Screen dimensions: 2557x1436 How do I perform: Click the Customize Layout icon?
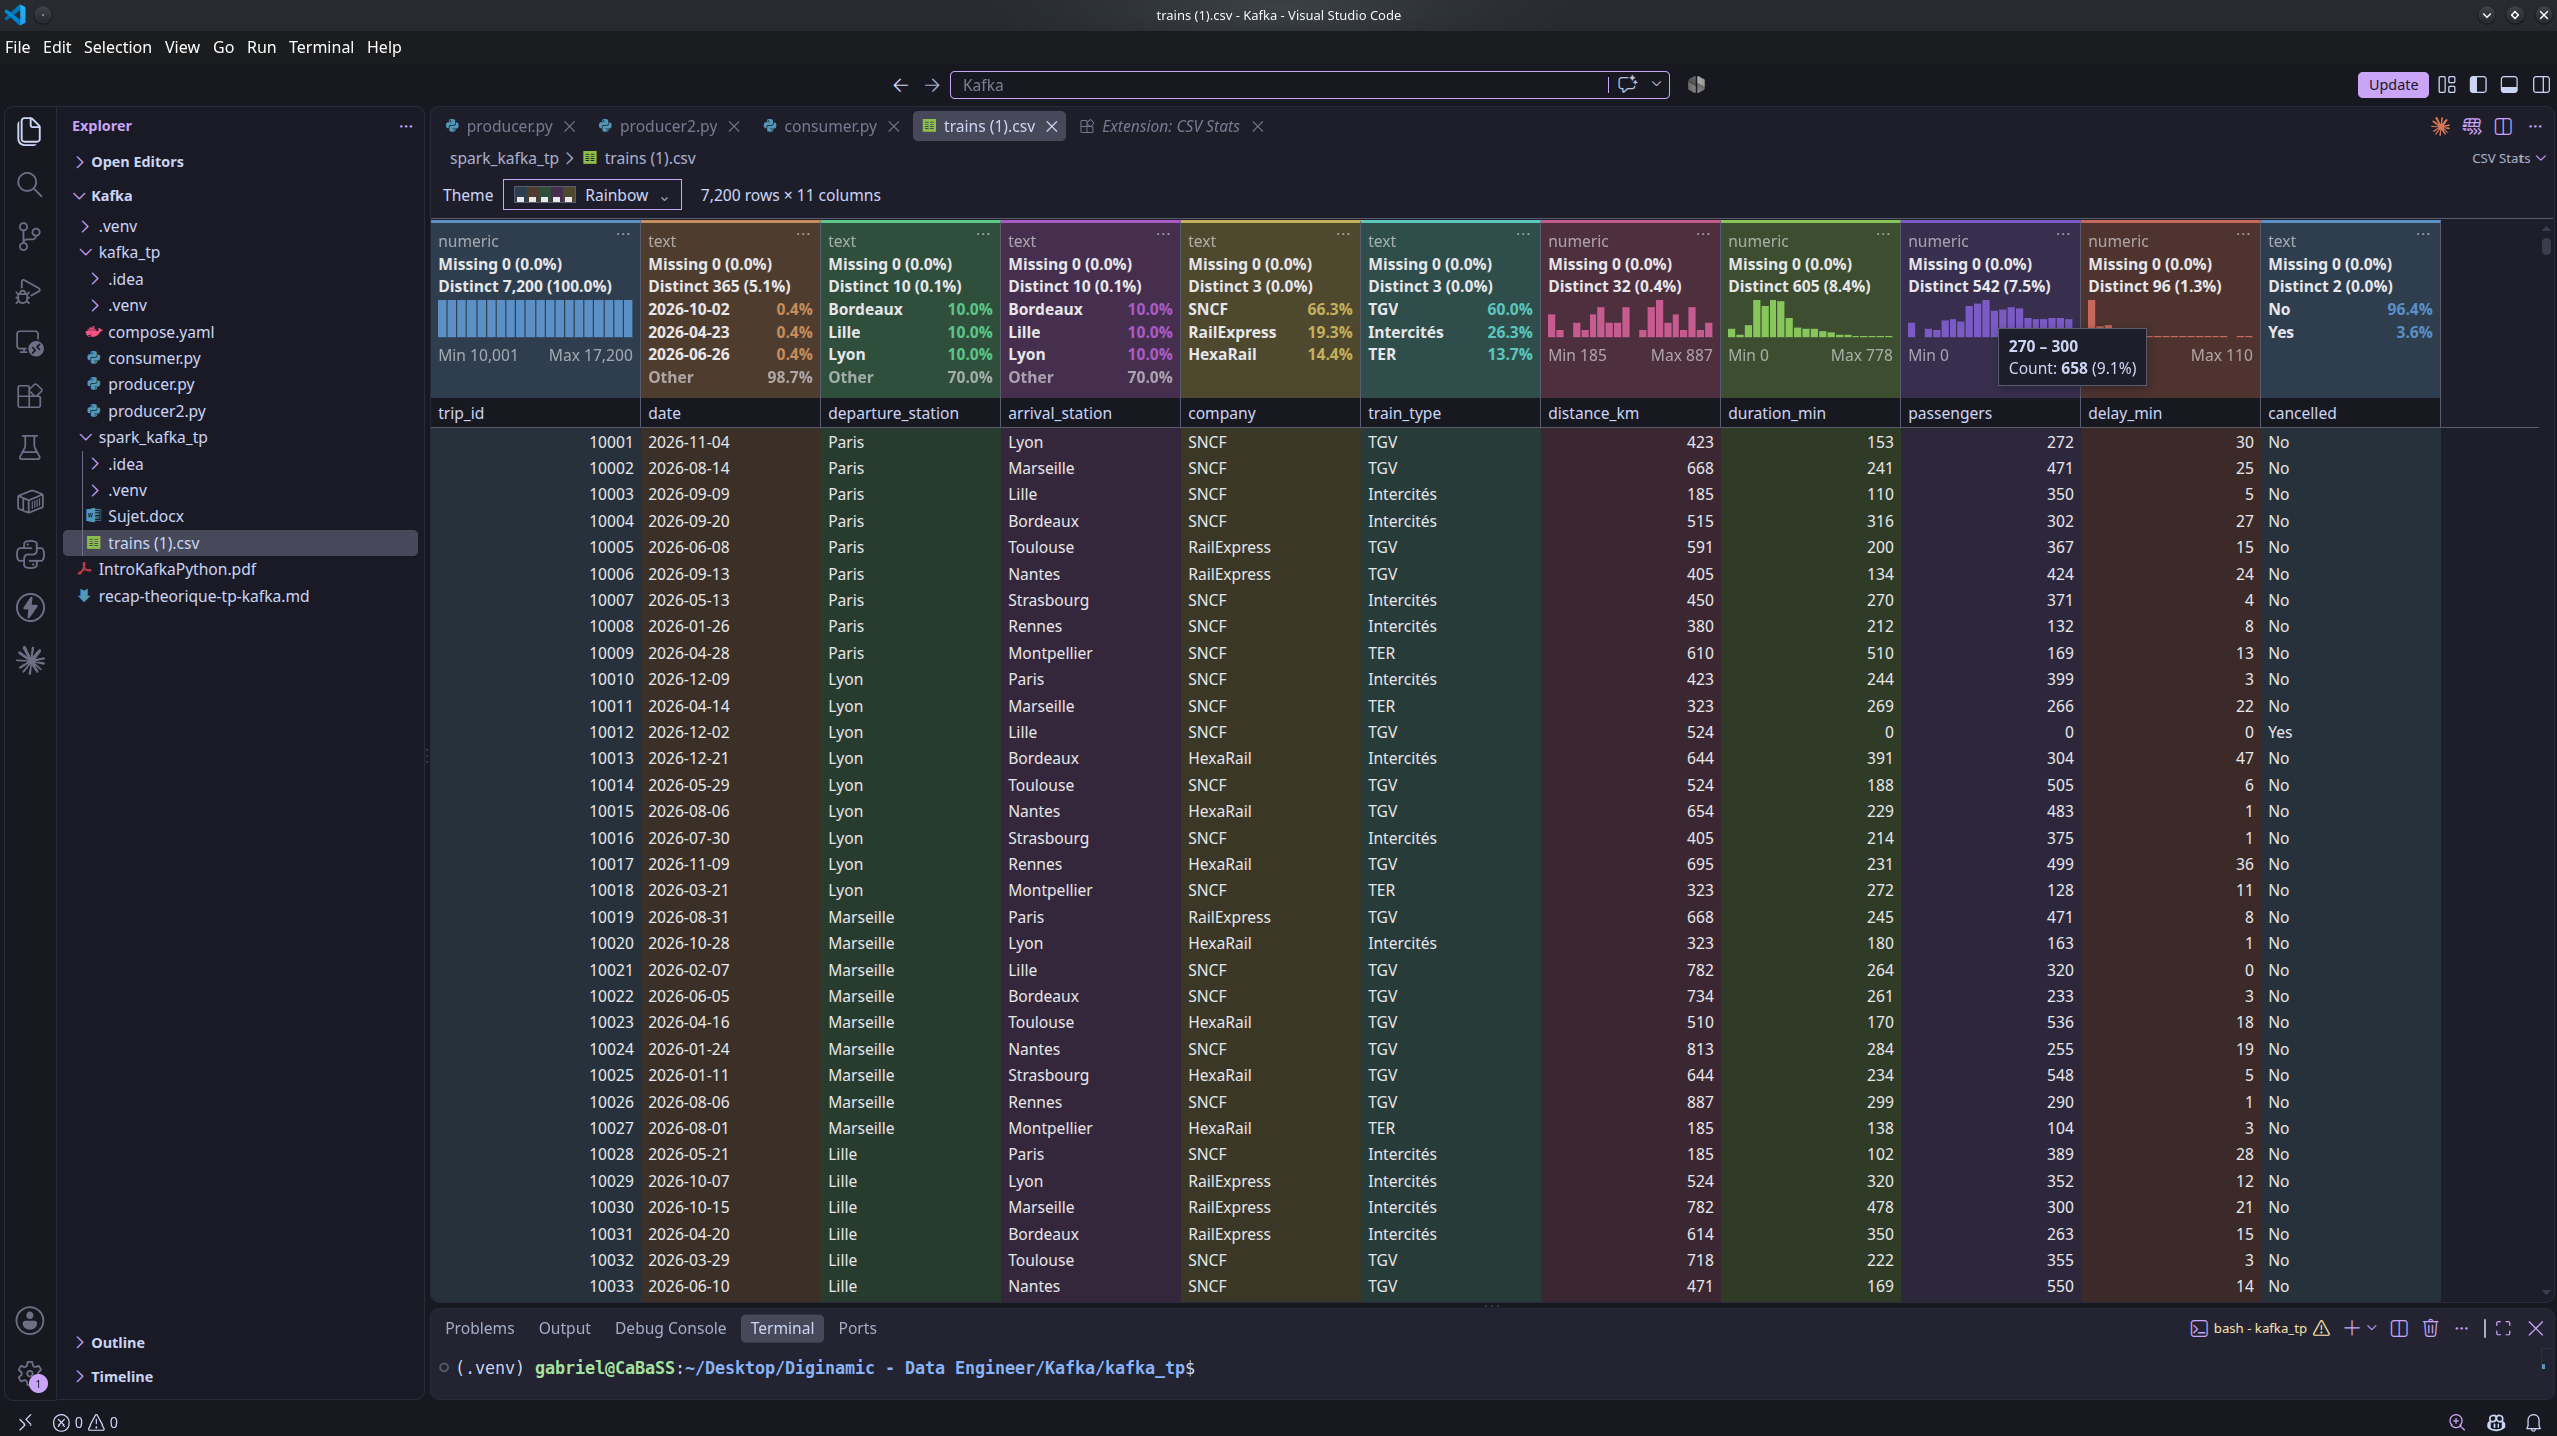[2447, 85]
